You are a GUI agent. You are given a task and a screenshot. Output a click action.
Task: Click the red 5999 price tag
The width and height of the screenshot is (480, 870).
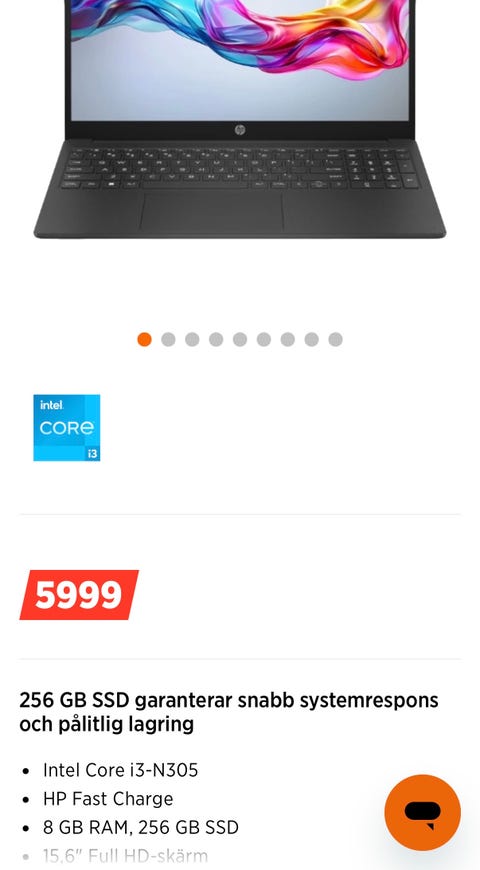79,595
